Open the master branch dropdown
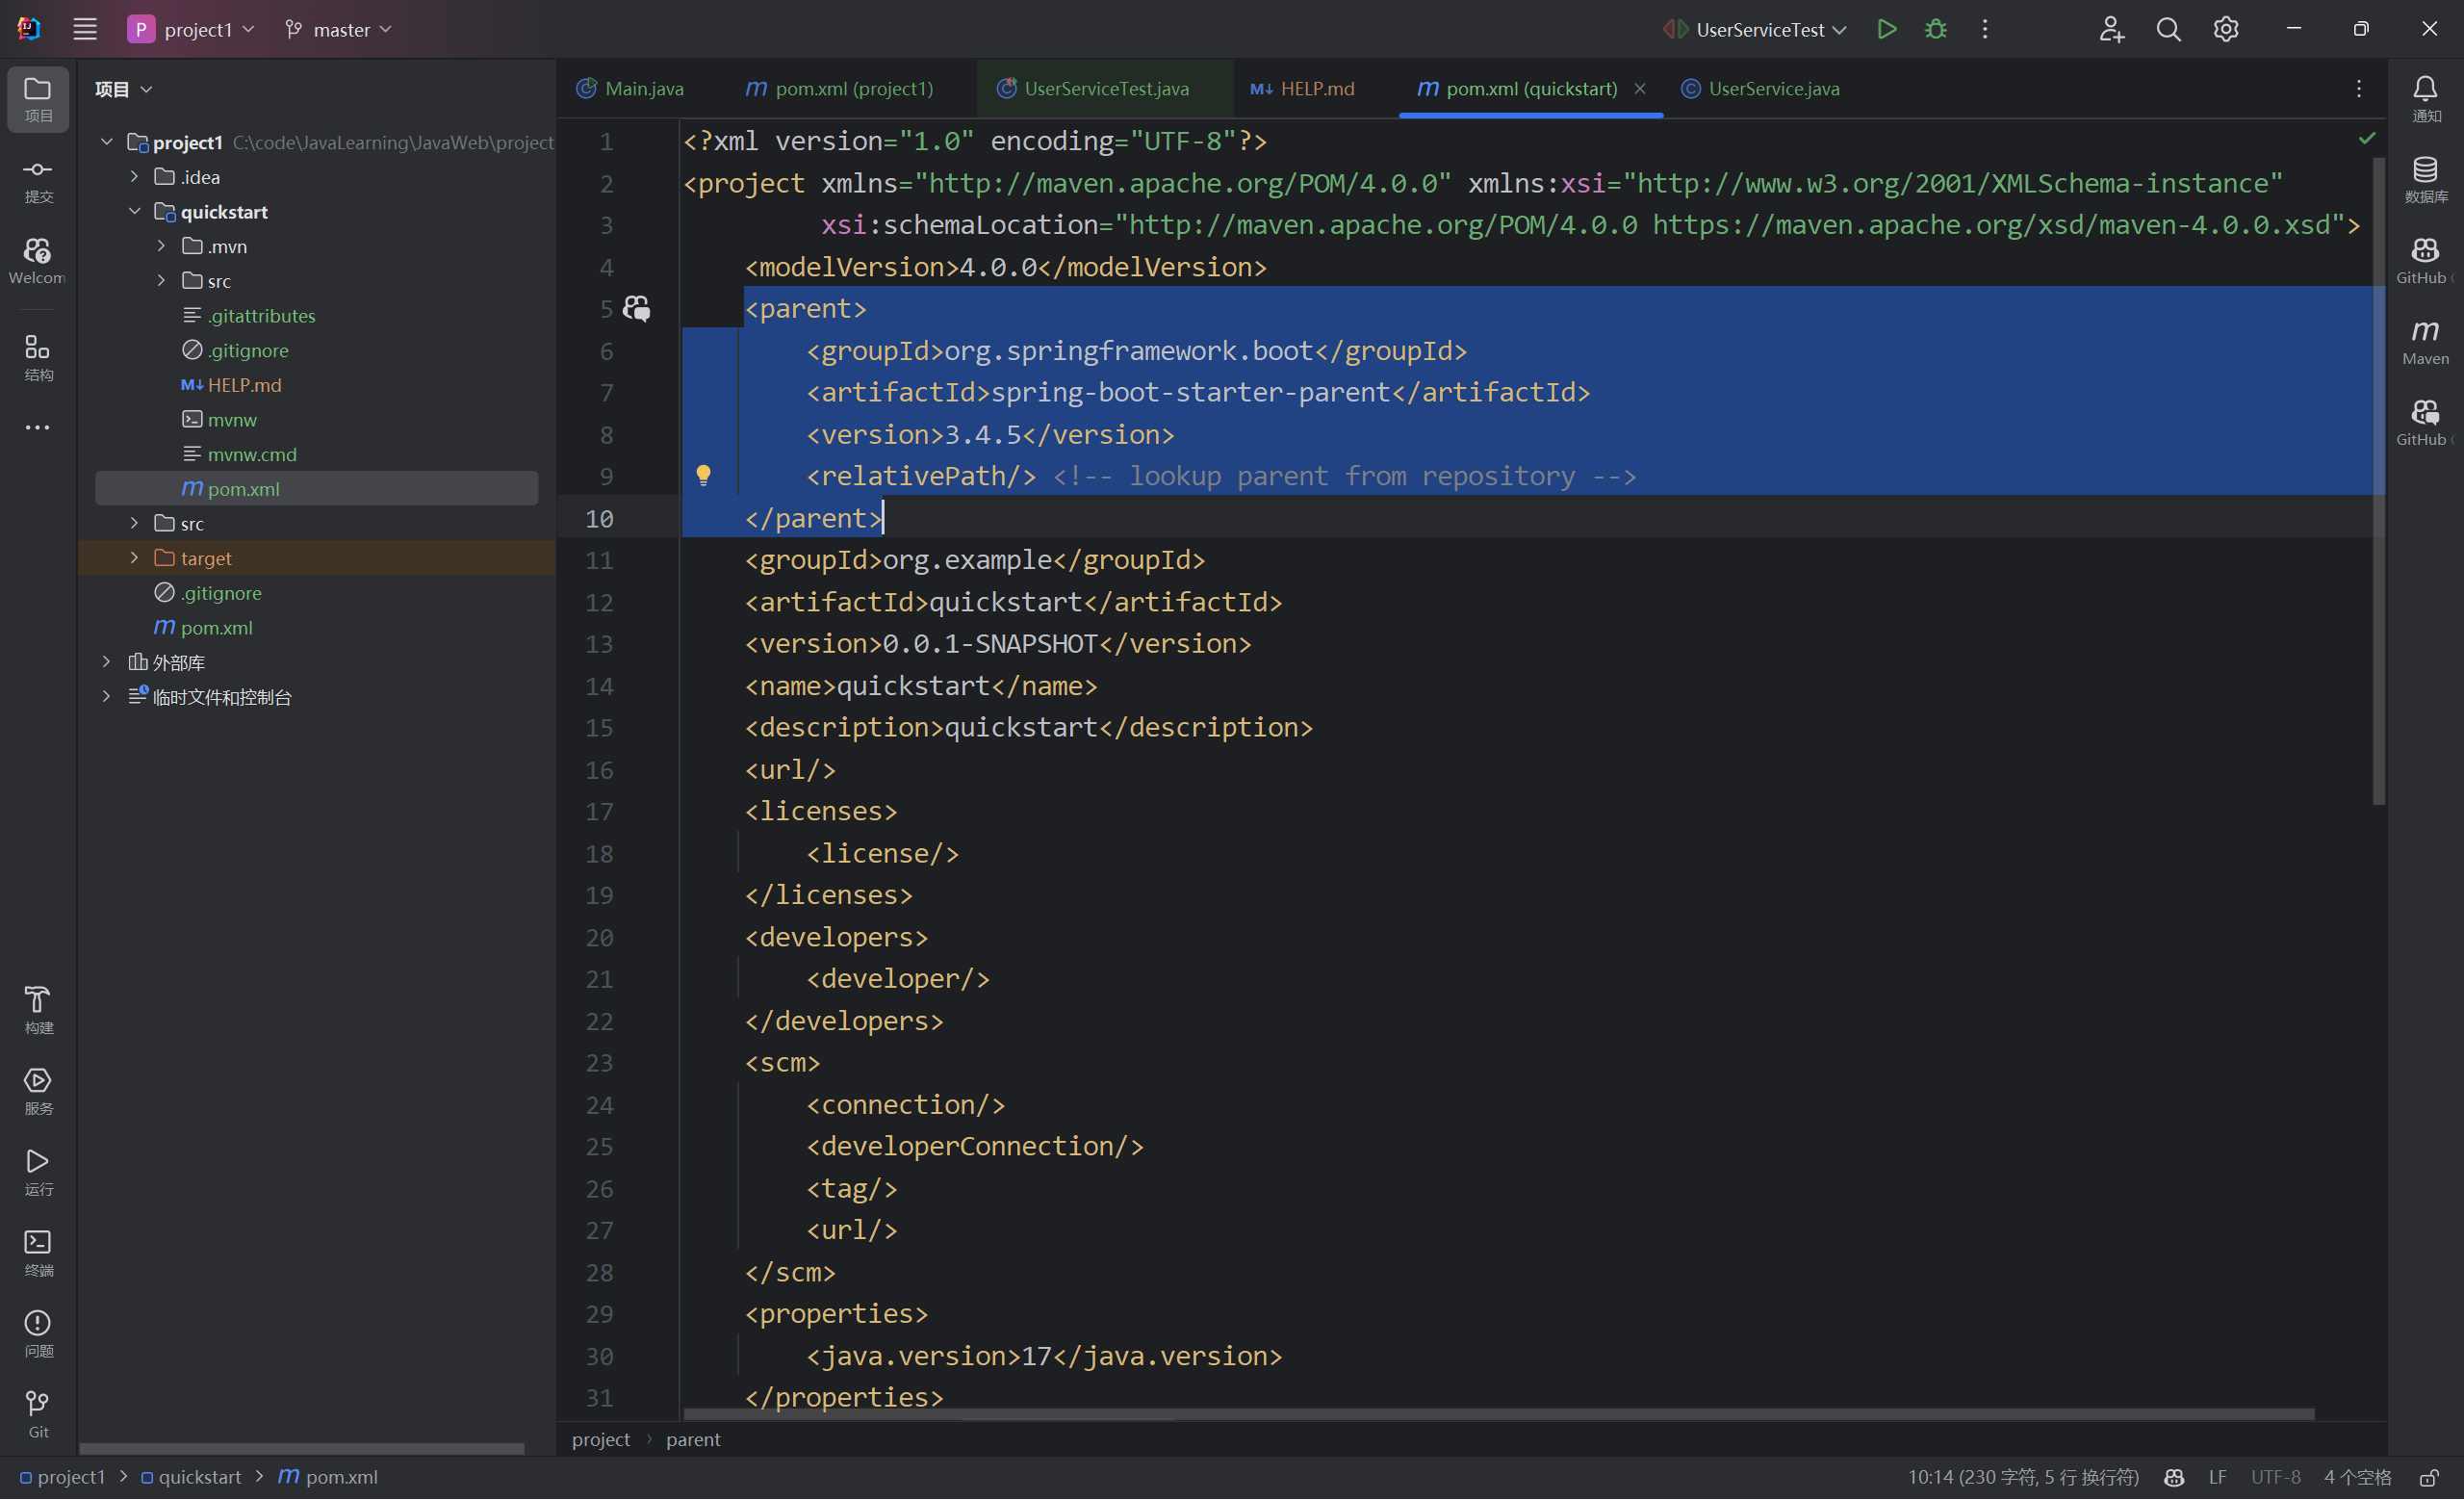The height and width of the screenshot is (1500, 2464). pos(338,29)
